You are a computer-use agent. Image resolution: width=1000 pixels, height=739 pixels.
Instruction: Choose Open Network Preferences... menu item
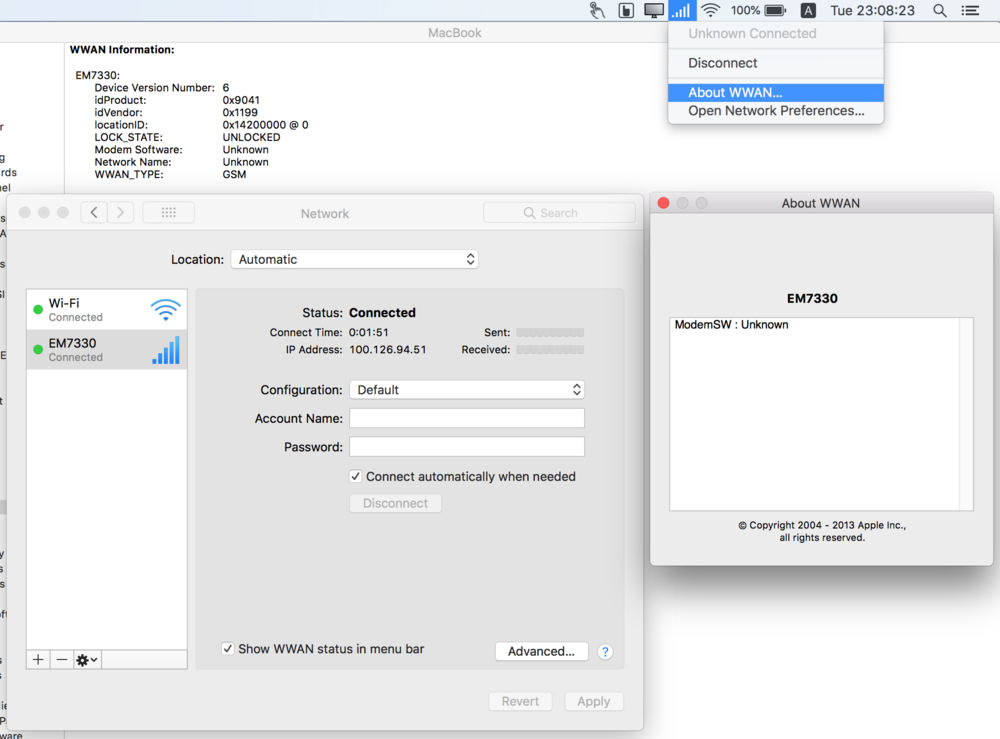pos(775,111)
